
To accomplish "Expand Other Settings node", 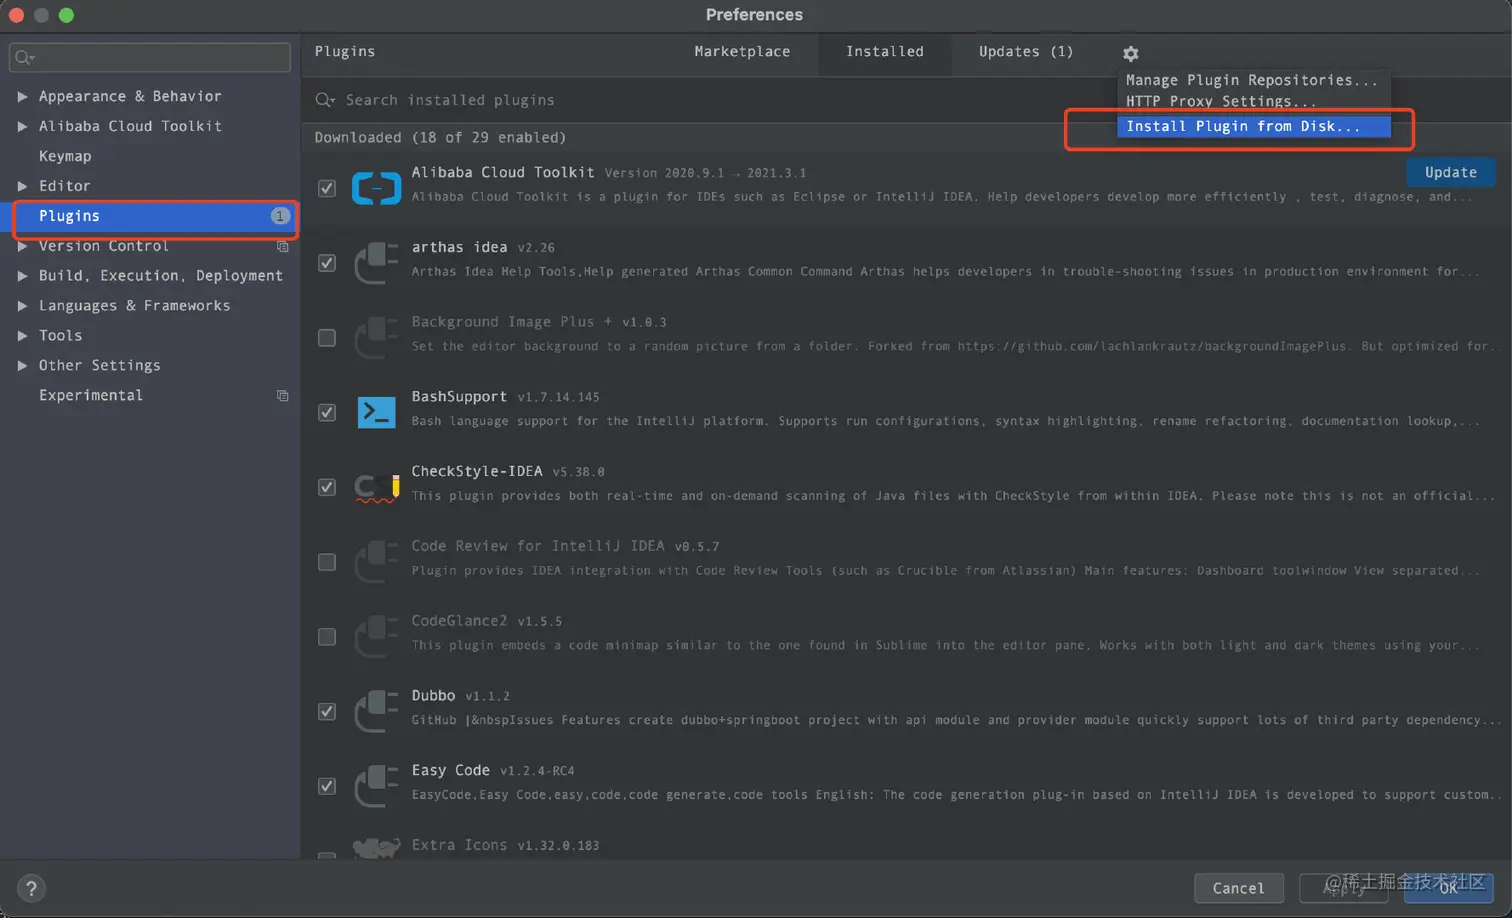I will pos(22,366).
